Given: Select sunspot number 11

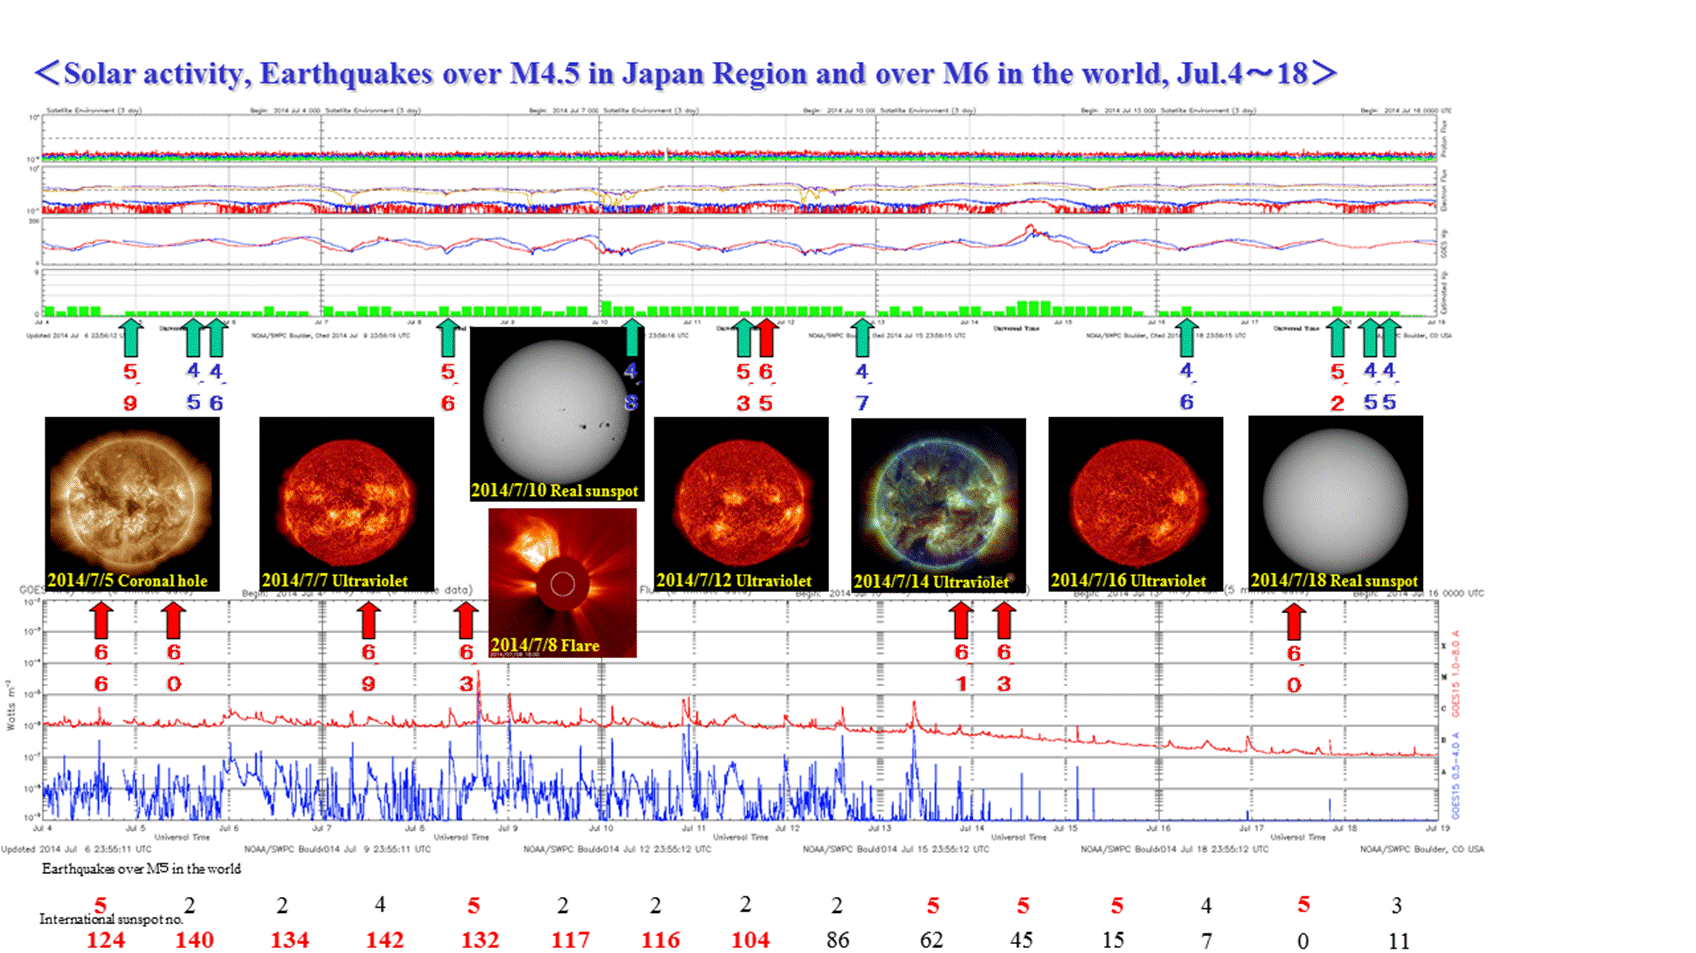Looking at the screenshot, I should coord(1399,941).
